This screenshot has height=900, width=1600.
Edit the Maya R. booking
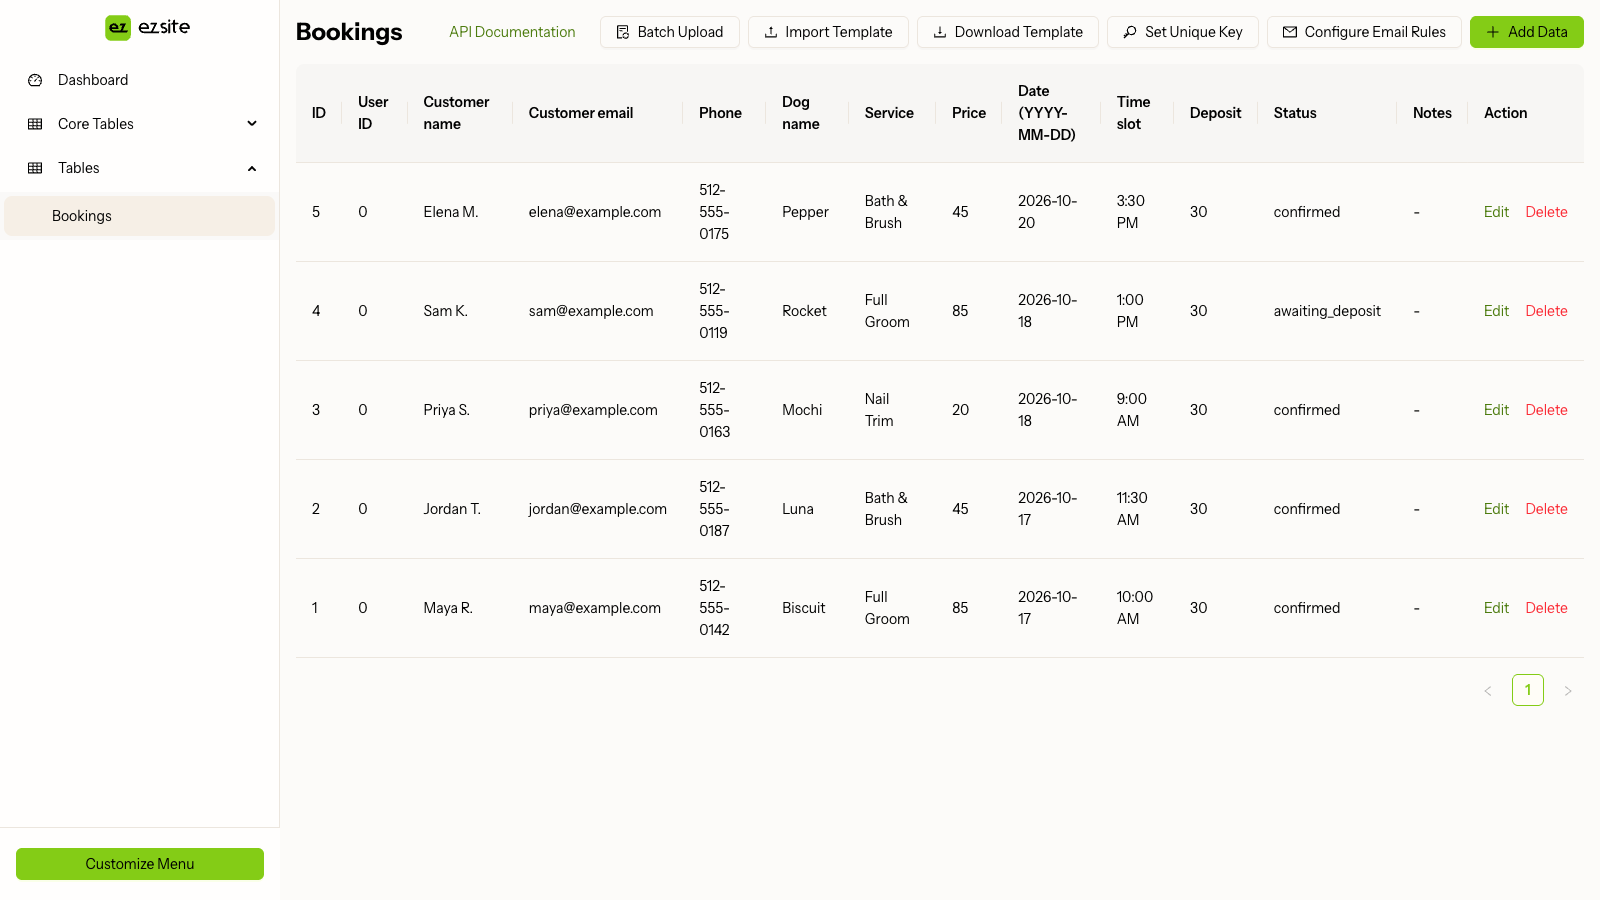tap(1496, 608)
